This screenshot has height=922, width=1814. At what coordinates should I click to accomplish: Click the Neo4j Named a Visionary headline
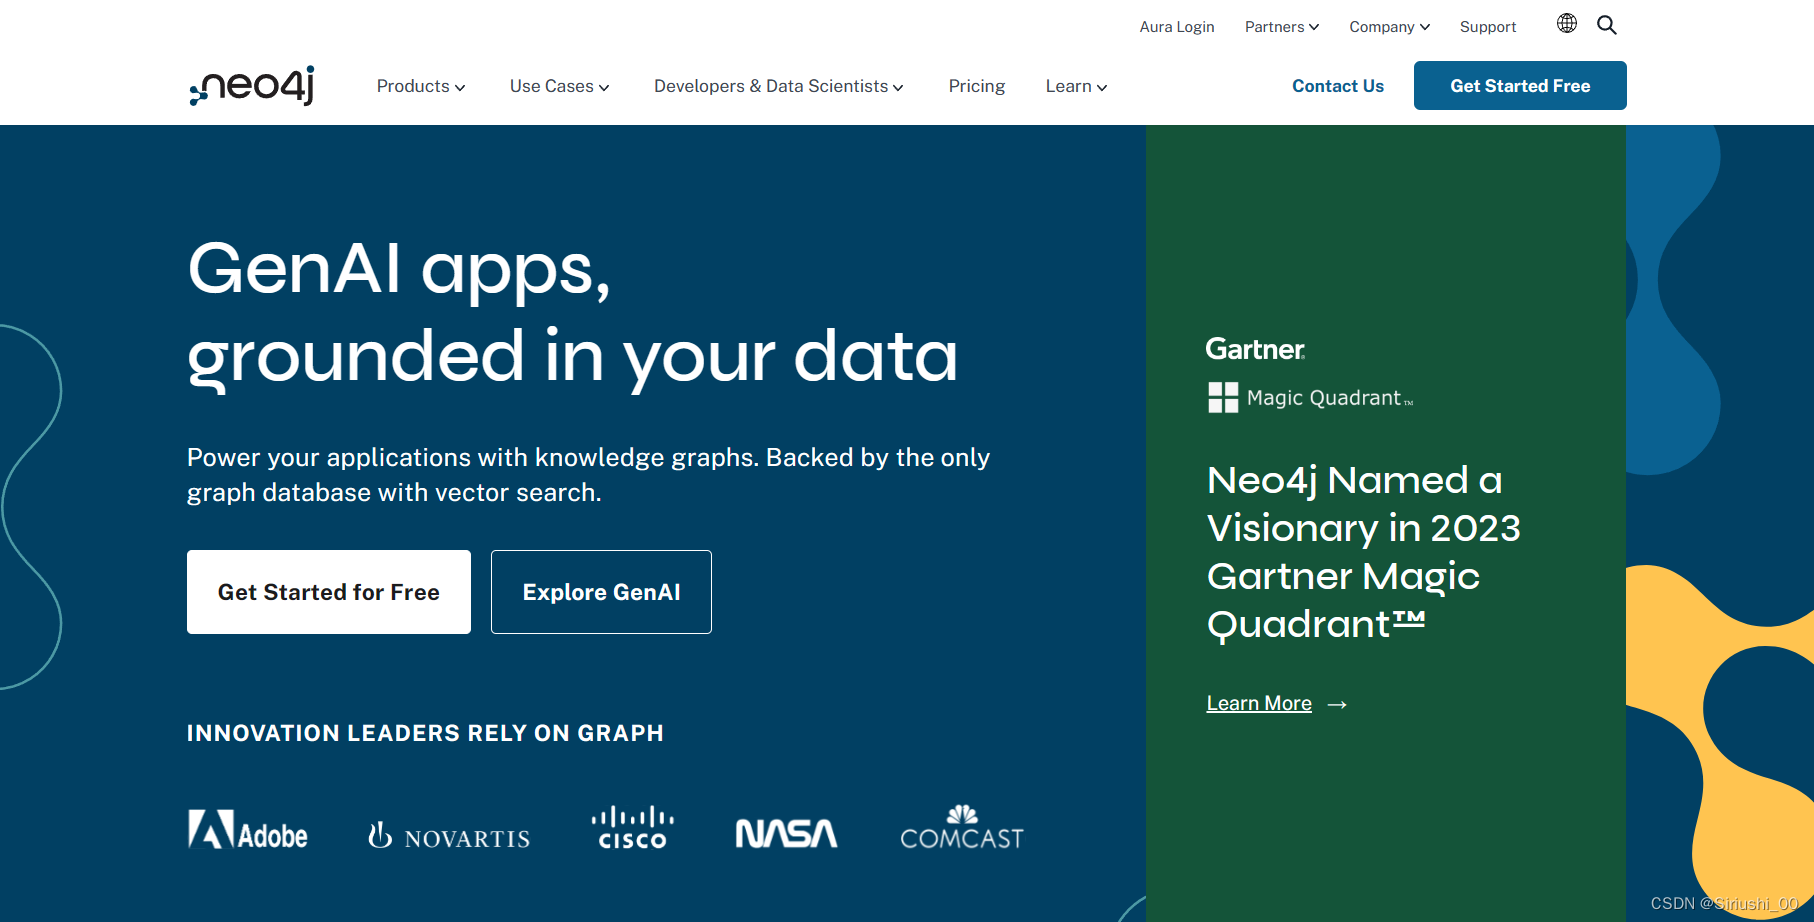[x=1363, y=552]
